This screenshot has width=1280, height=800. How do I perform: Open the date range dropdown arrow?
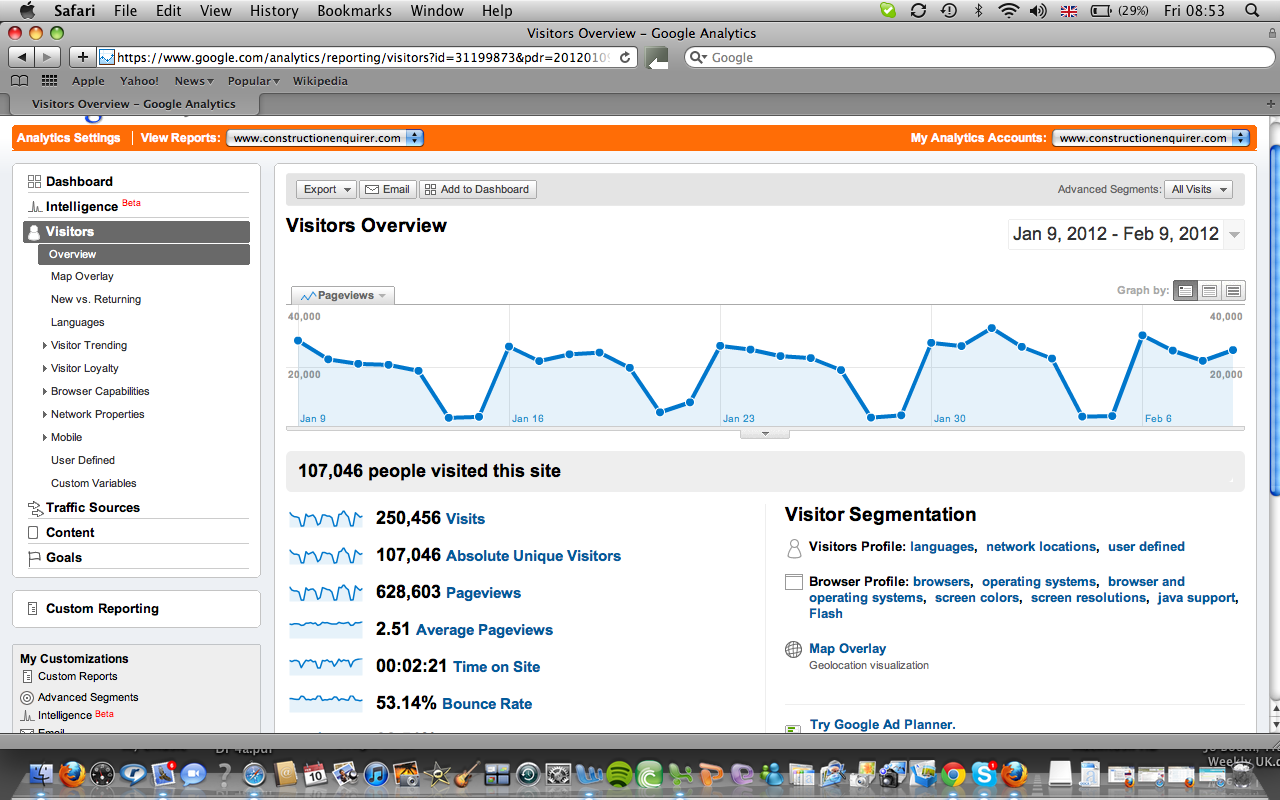(1234, 235)
